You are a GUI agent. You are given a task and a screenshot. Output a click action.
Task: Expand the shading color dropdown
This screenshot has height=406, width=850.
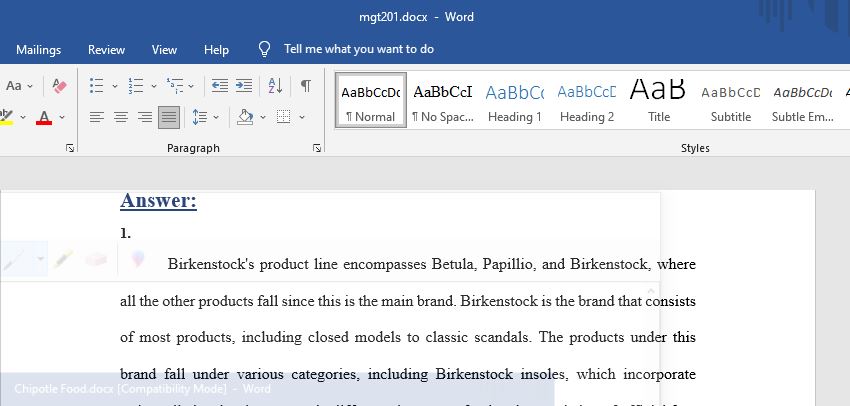[263, 117]
